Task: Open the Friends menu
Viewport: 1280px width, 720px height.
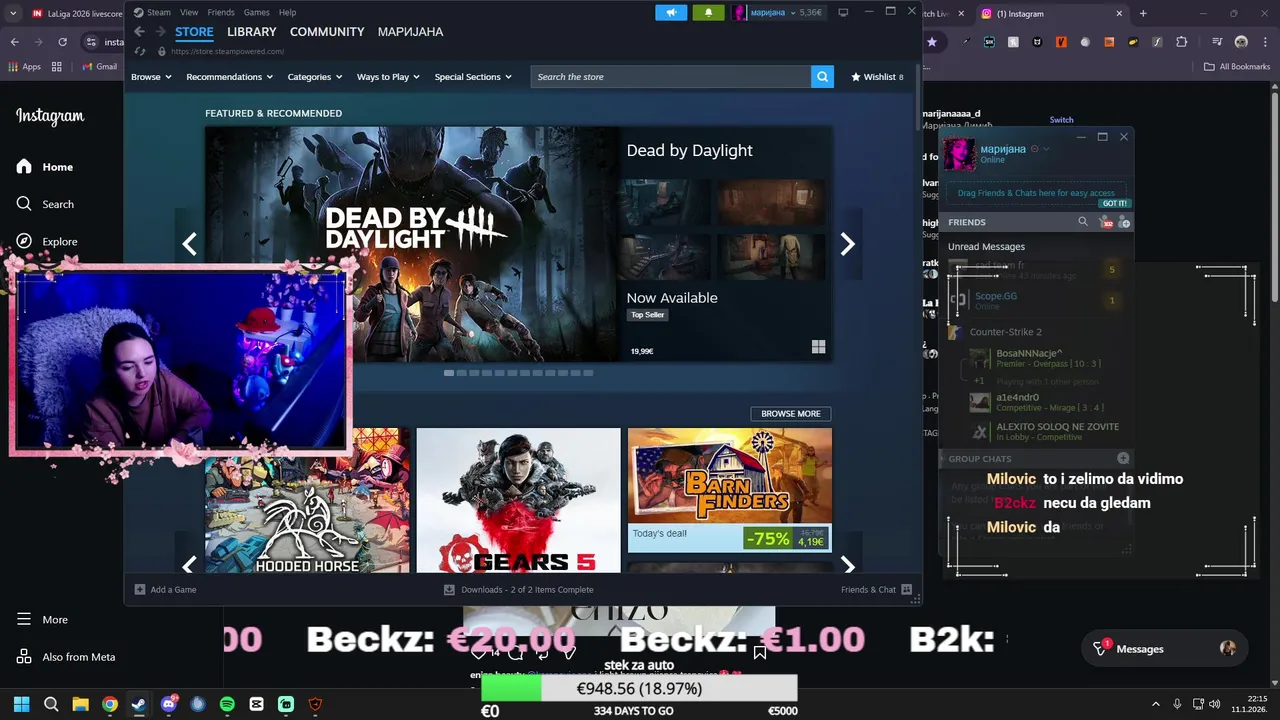Action: 221,12
